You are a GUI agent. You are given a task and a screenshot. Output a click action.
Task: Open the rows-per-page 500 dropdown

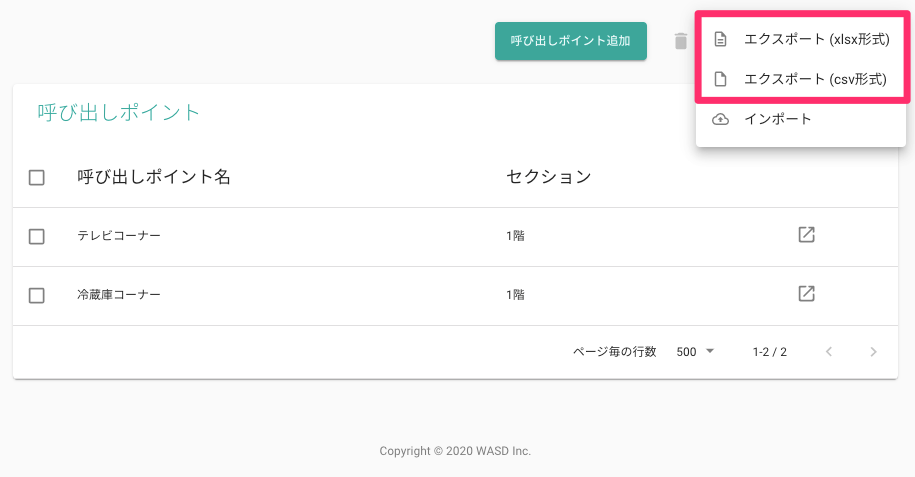[695, 351]
